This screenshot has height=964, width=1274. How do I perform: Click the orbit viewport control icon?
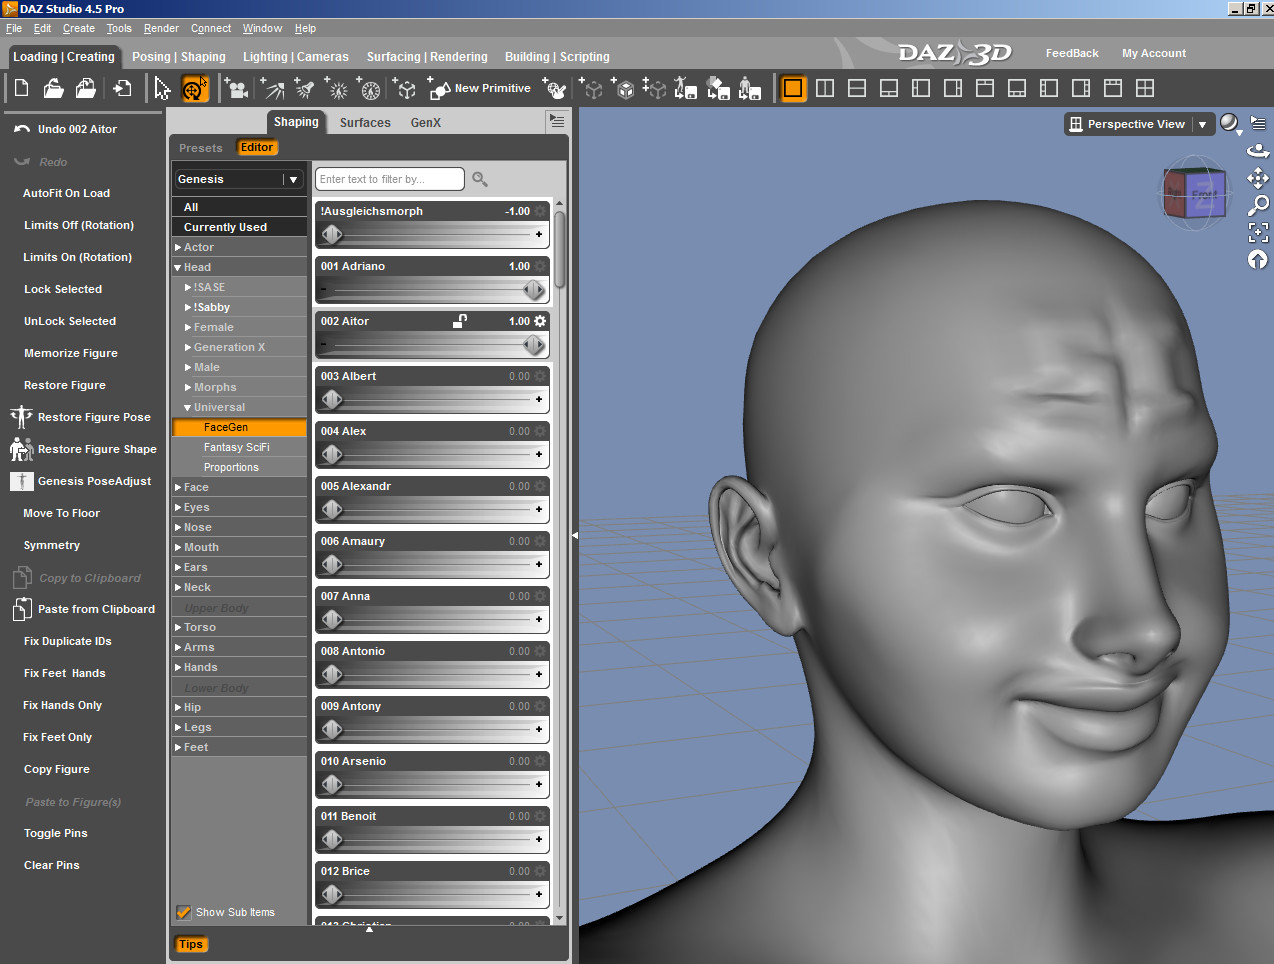click(x=1258, y=151)
